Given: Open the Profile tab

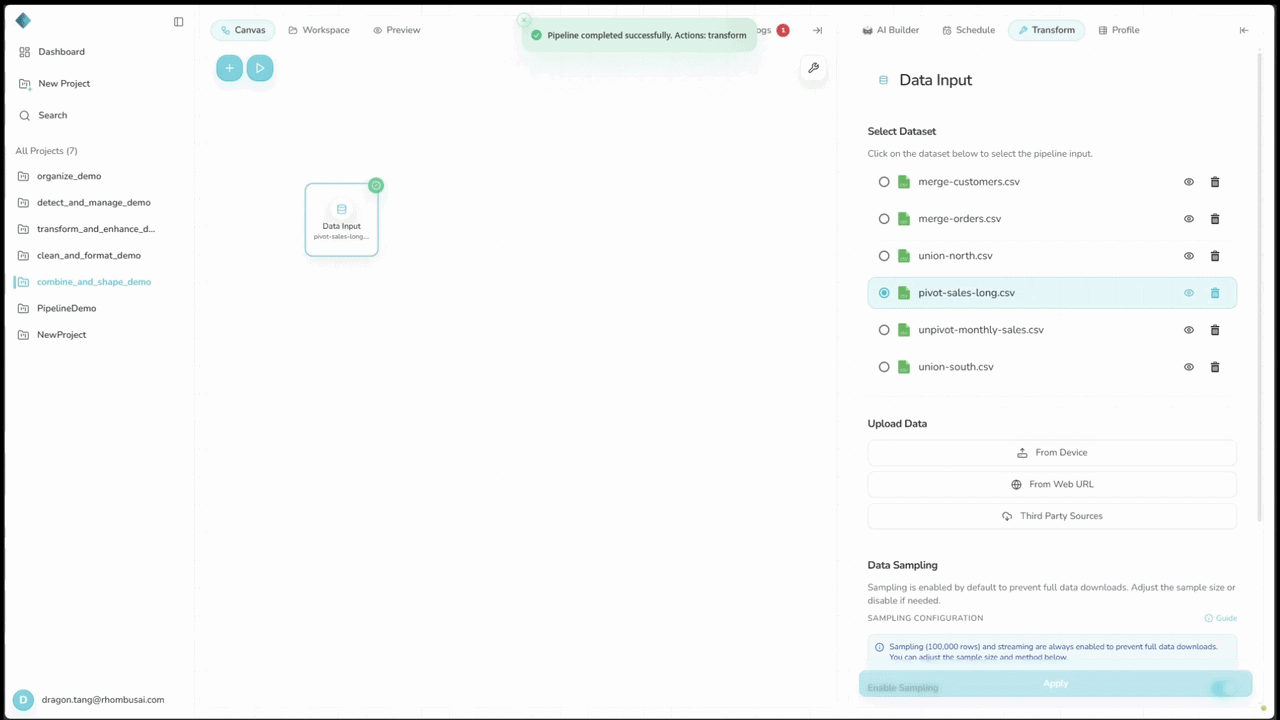Looking at the screenshot, I should click(1119, 30).
